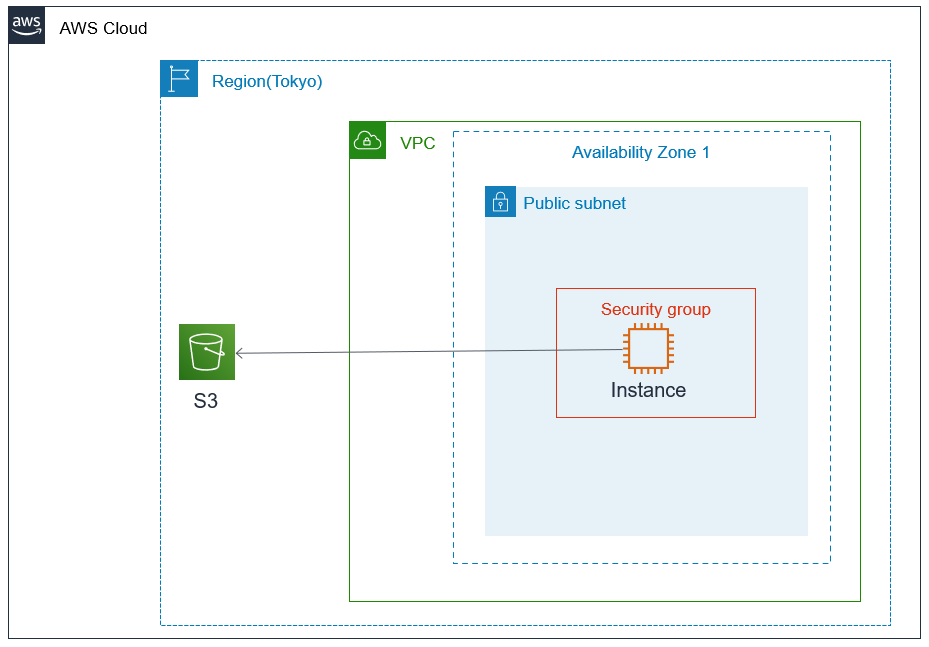Select the Region flag icon
This screenshot has width=929, height=647.
point(179,79)
